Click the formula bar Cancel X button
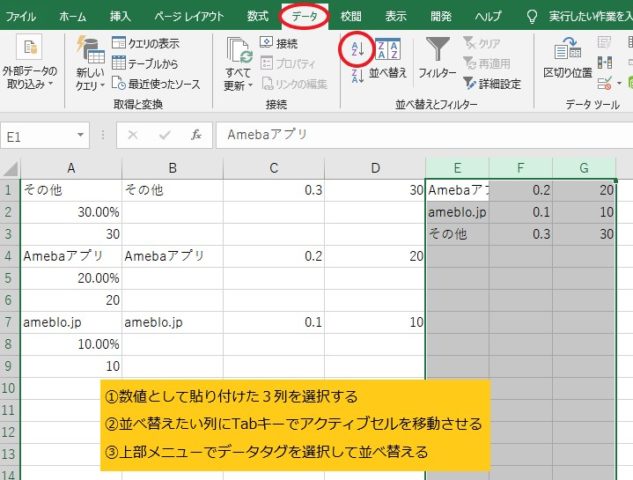633x480 pixels. click(133, 135)
